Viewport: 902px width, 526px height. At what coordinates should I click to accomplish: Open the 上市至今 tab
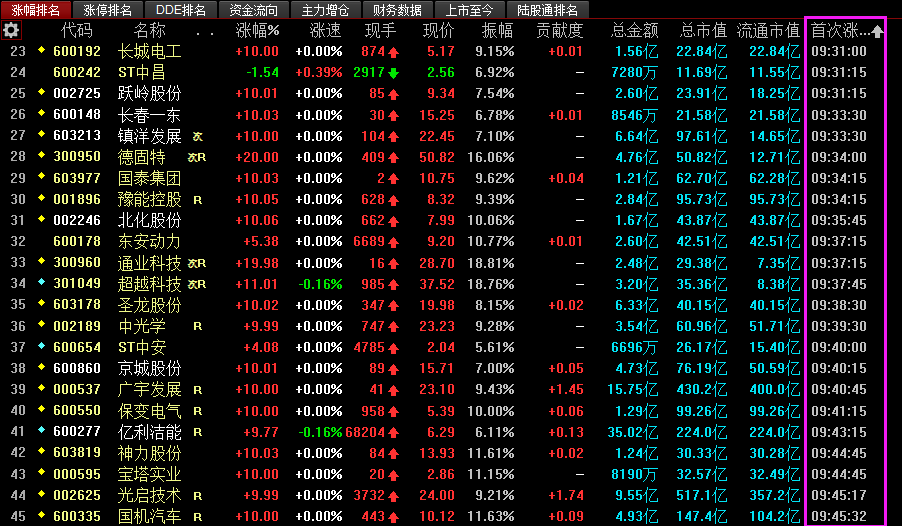pos(469,10)
